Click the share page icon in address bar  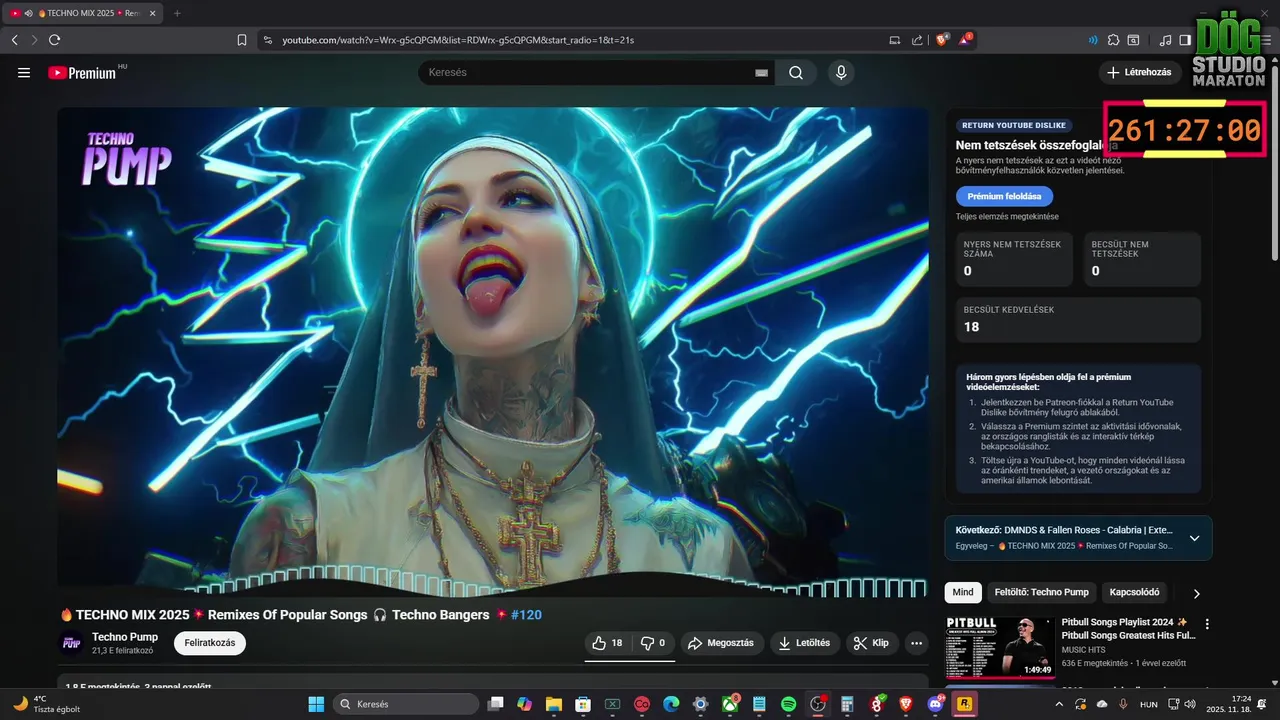917,40
